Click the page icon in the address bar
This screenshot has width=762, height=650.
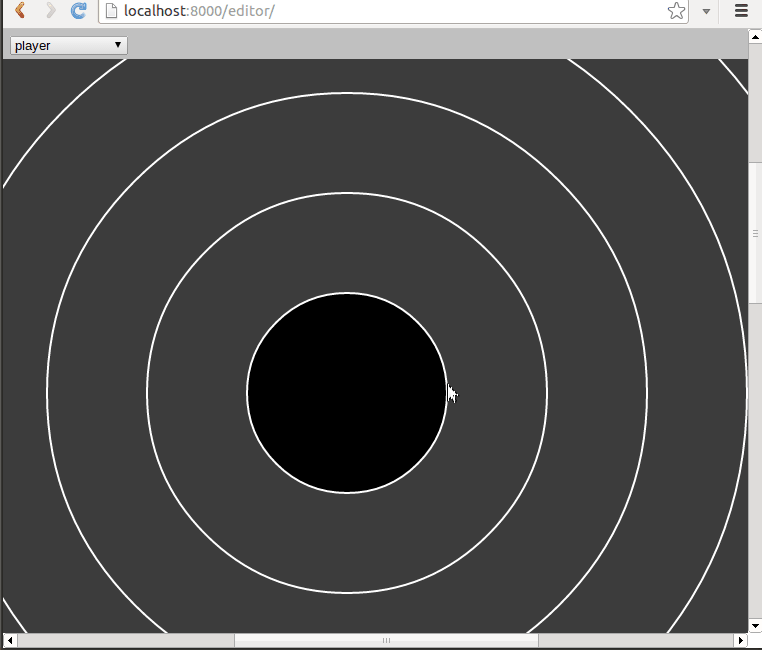111,11
